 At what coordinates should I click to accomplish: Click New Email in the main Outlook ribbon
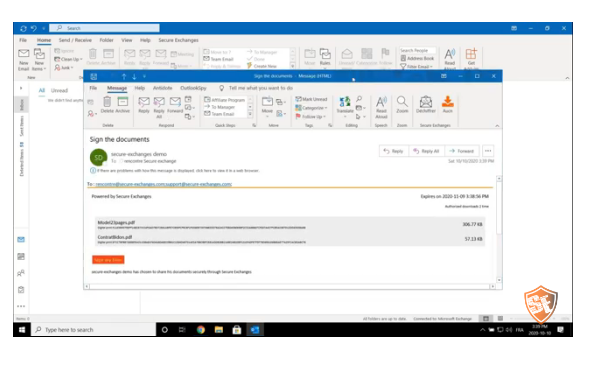(x=23, y=59)
